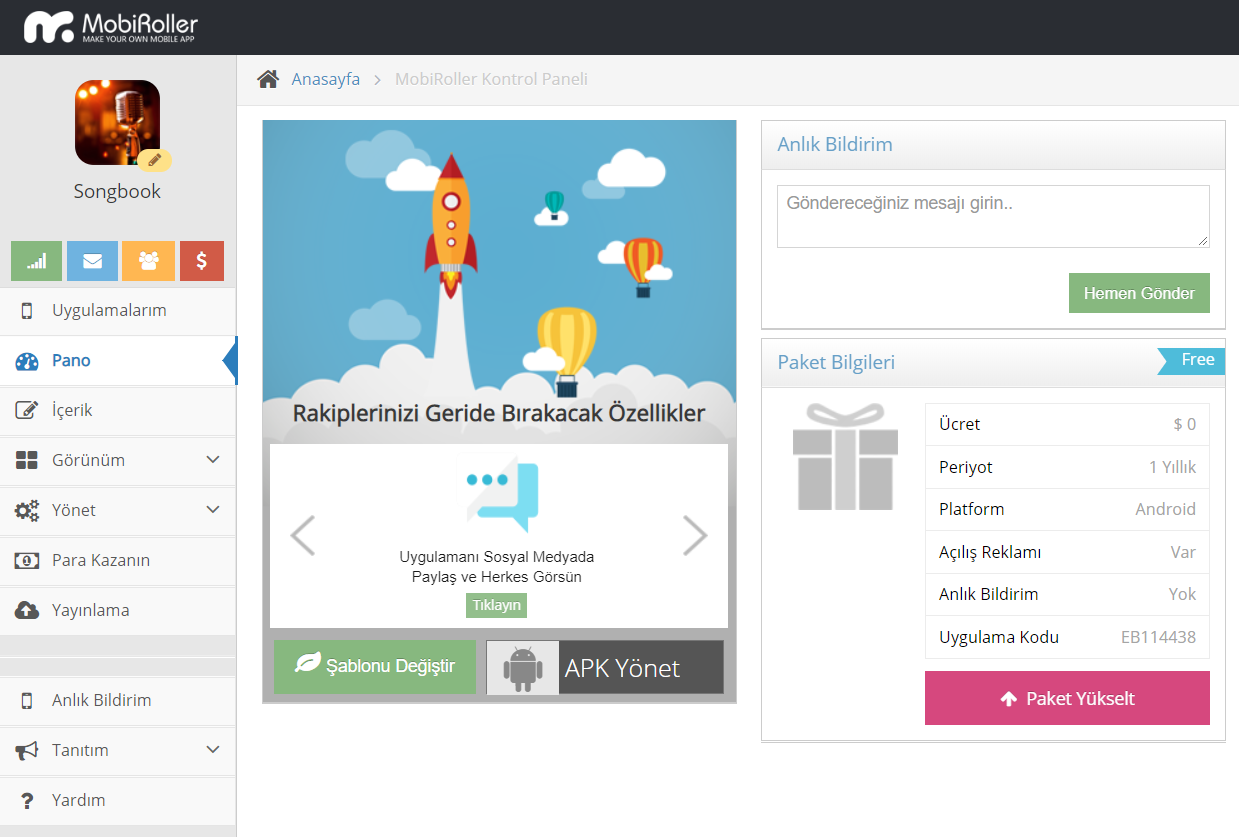
Task: Open APK Yönet button
Action: tap(605, 667)
